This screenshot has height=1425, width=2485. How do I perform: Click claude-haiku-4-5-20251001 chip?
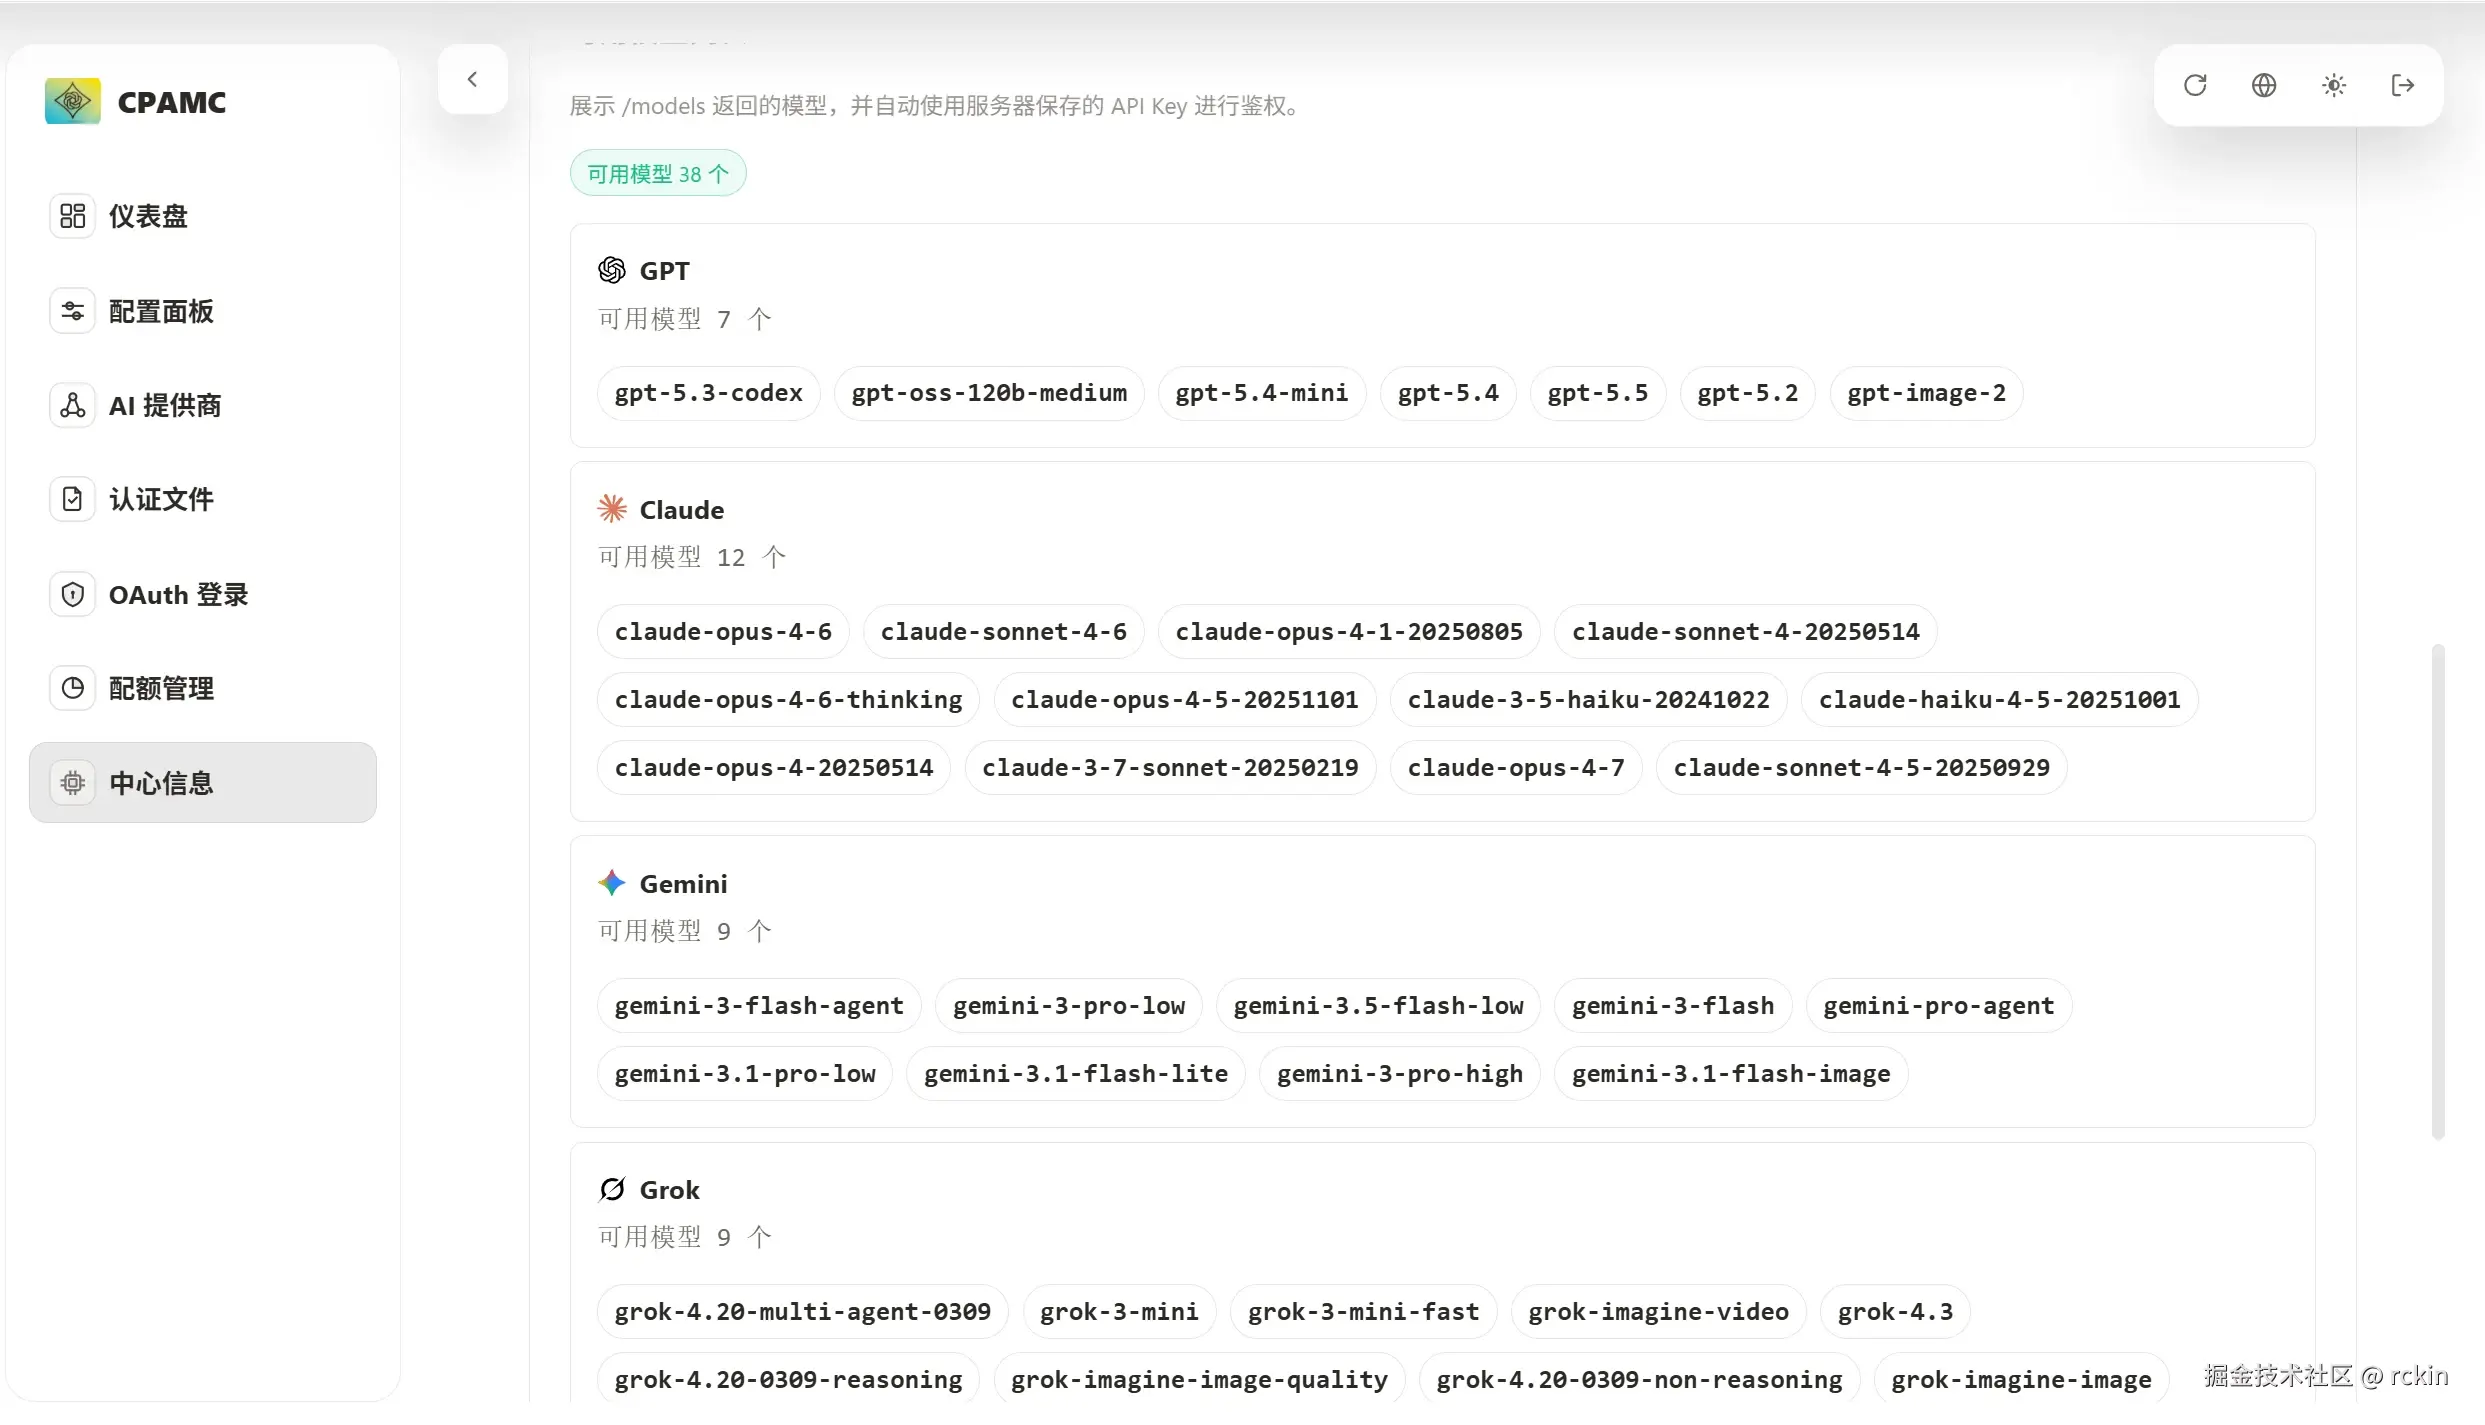coord(2000,700)
